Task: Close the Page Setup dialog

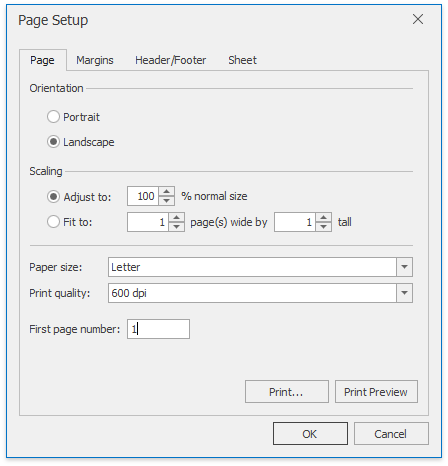Action: (x=418, y=19)
